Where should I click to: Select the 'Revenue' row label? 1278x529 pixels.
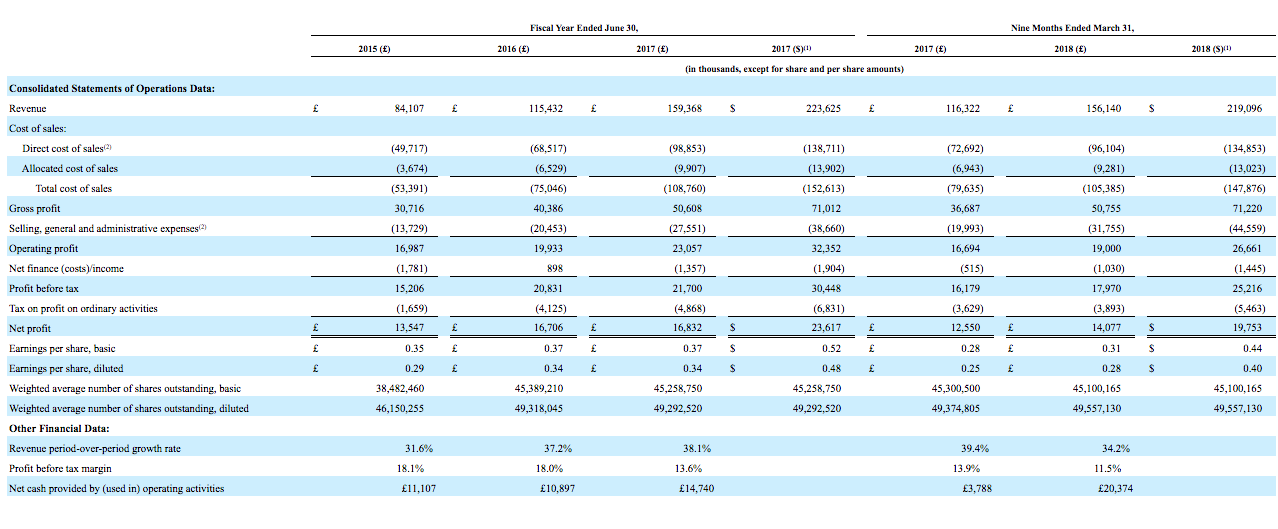point(27,108)
